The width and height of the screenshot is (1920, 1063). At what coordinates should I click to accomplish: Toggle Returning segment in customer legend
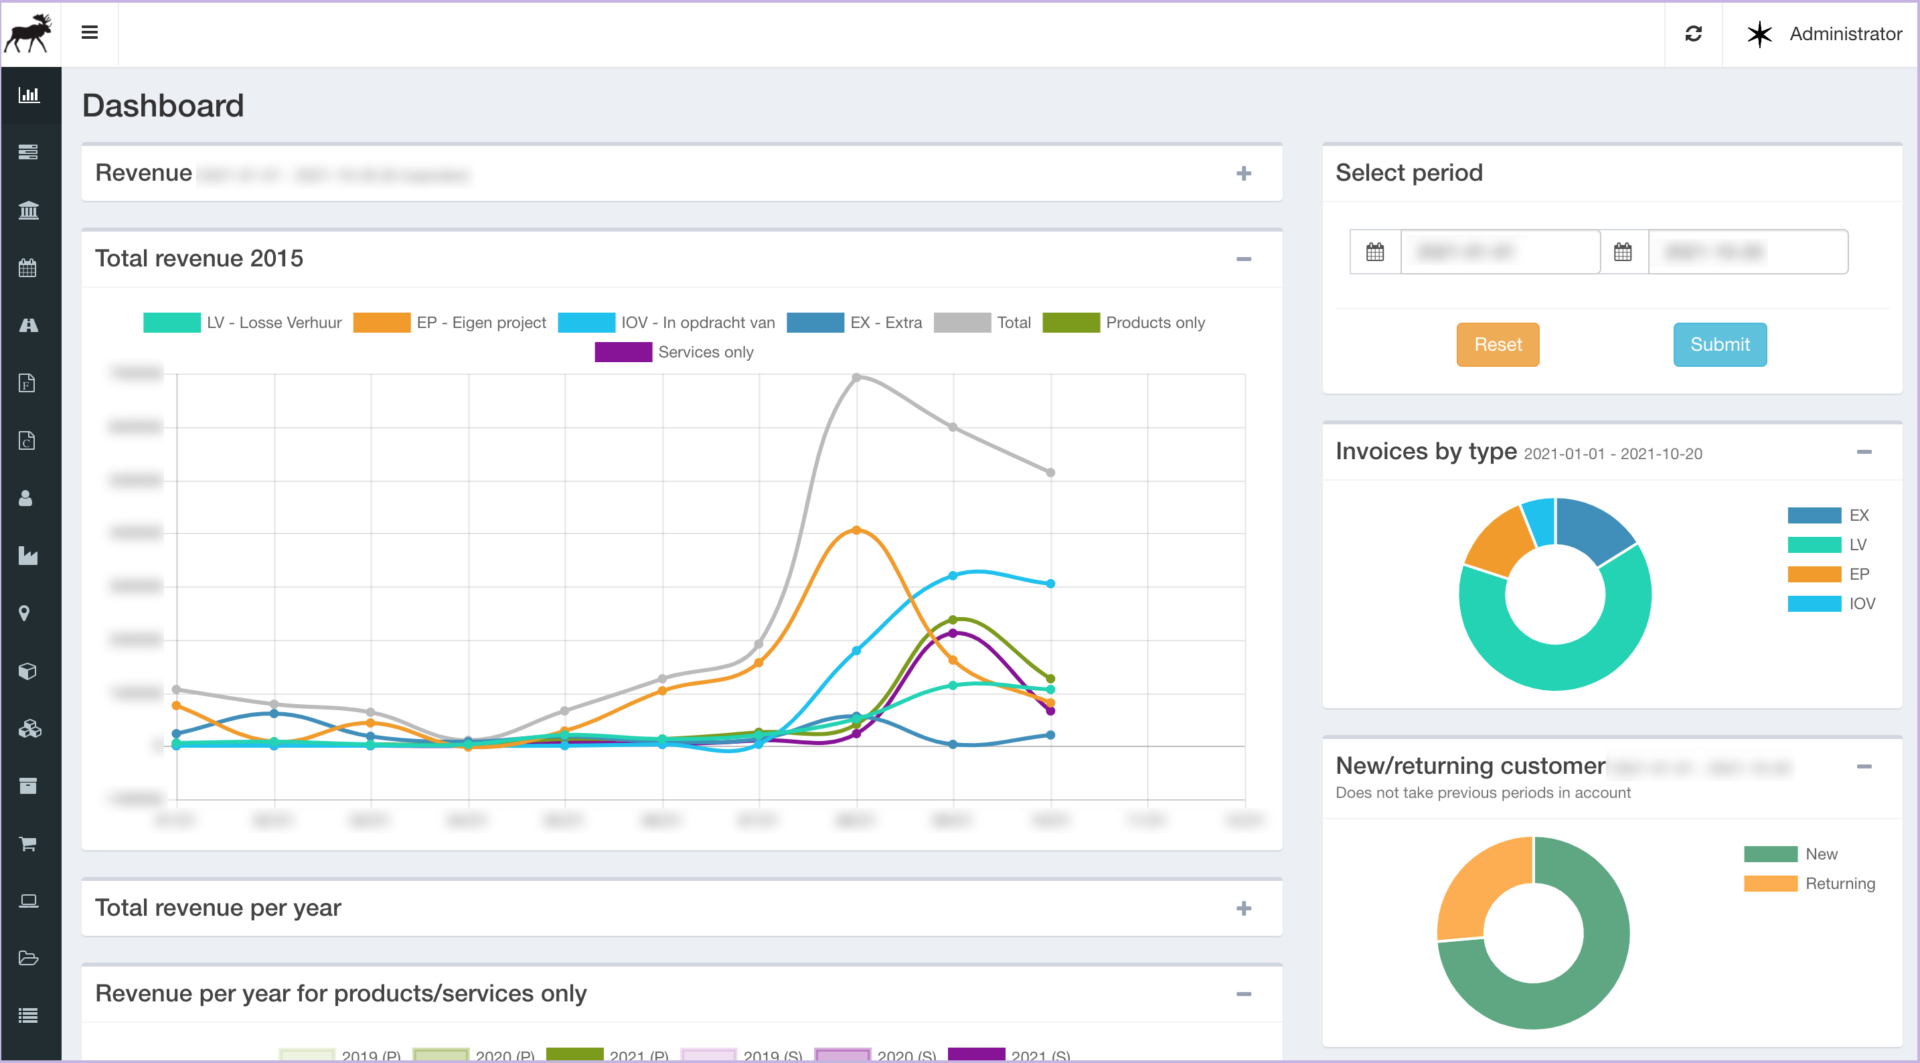coord(1809,884)
